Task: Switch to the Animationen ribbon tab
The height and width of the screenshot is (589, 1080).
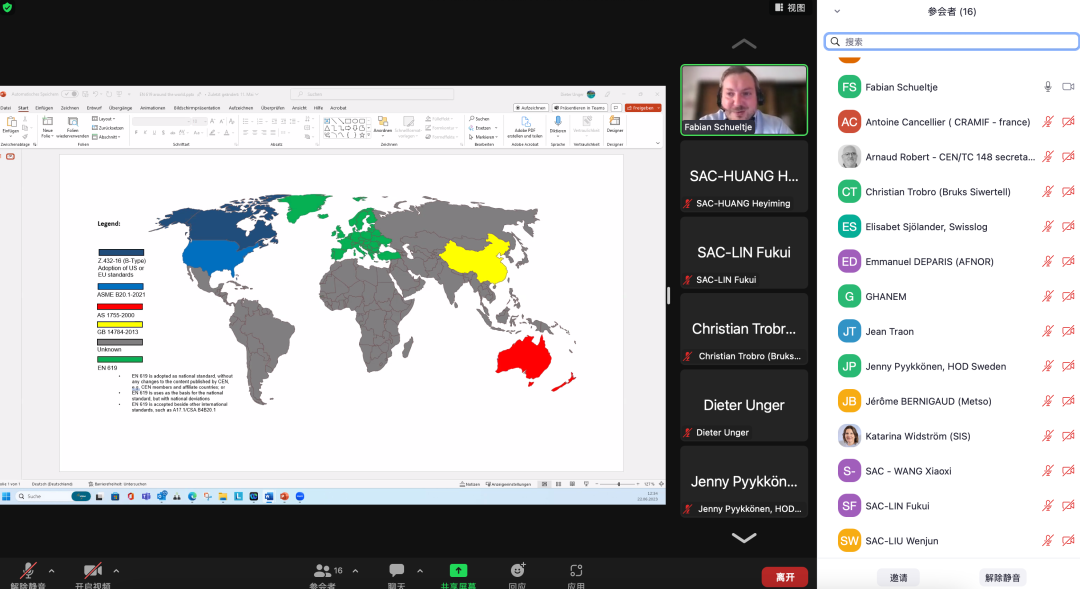Action: [152, 107]
